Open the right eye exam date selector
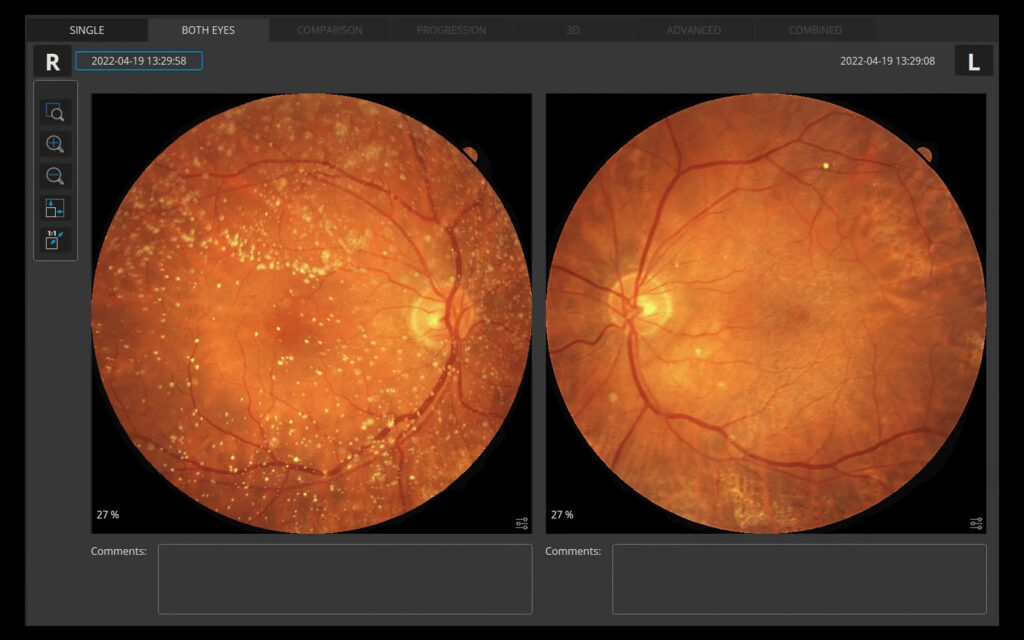The image size is (1024, 640). tap(139, 61)
